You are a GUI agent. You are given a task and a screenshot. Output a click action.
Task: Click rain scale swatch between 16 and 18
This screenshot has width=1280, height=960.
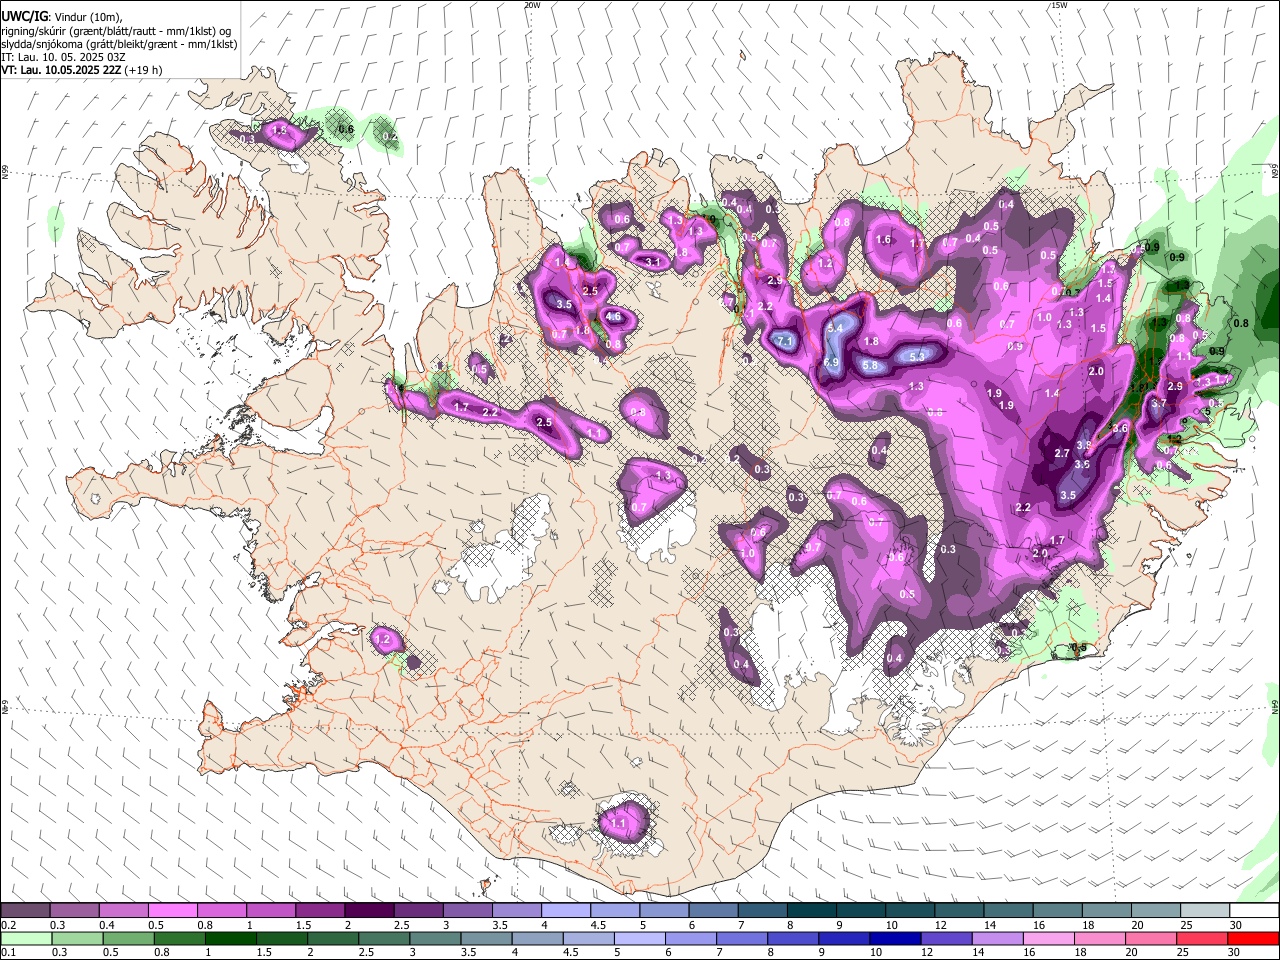1049,938
